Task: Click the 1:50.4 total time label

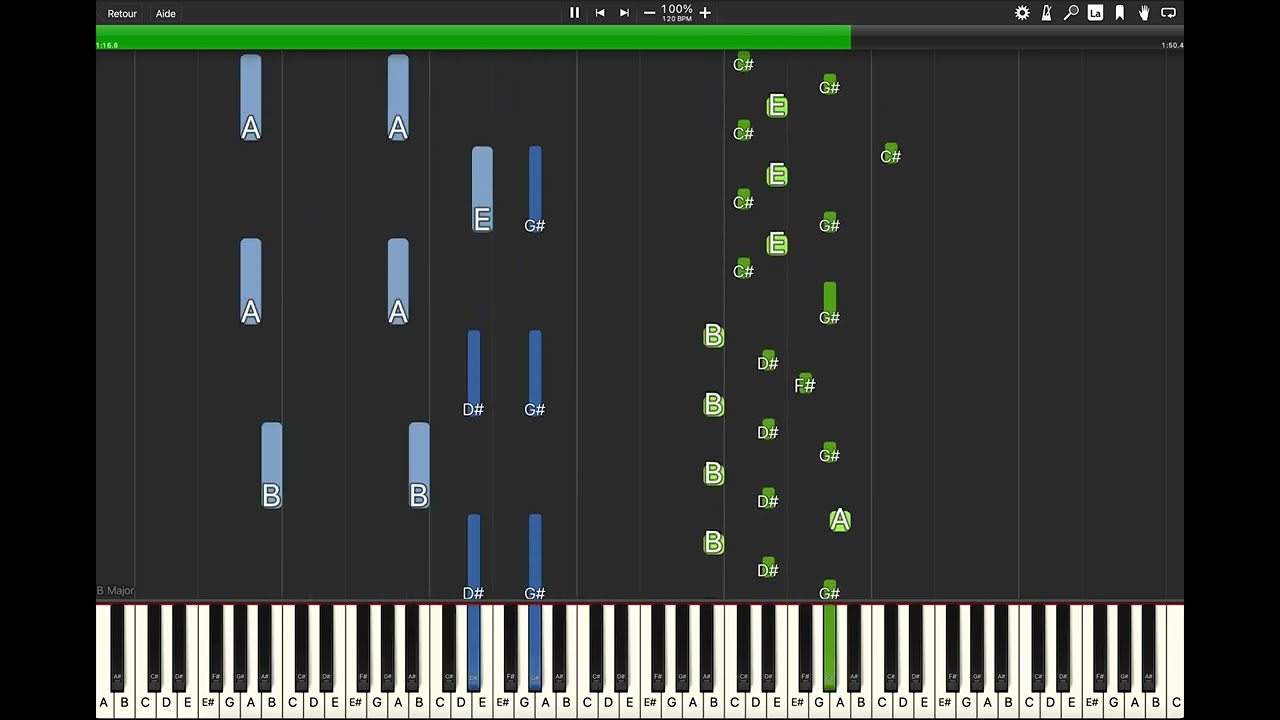Action: click(x=1172, y=45)
